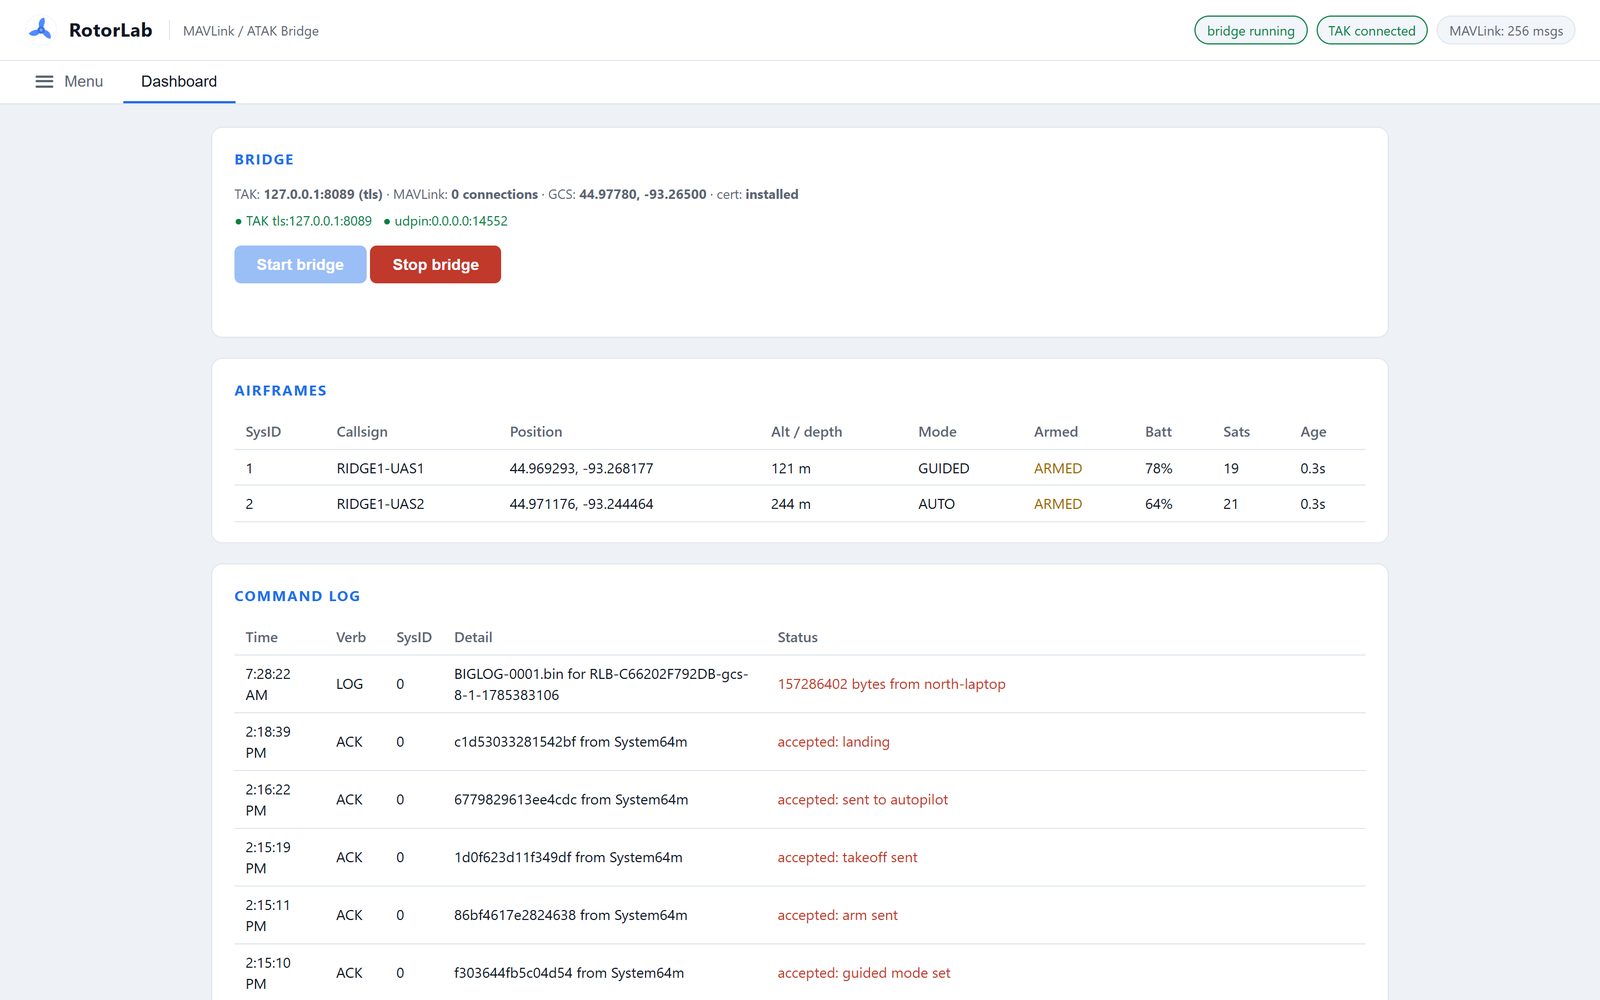Image resolution: width=1600 pixels, height=1000 pixels.
Task: Click the Position column header
Action: point(536,432)
